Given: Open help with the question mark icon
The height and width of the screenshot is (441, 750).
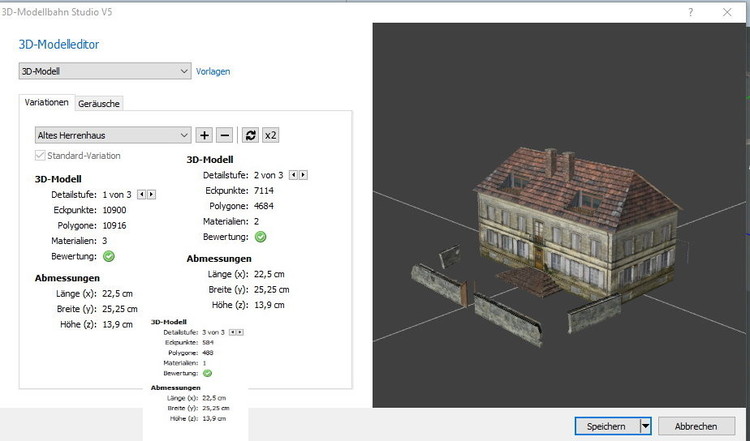Looking at the screenshot, I should pos(690,12).
